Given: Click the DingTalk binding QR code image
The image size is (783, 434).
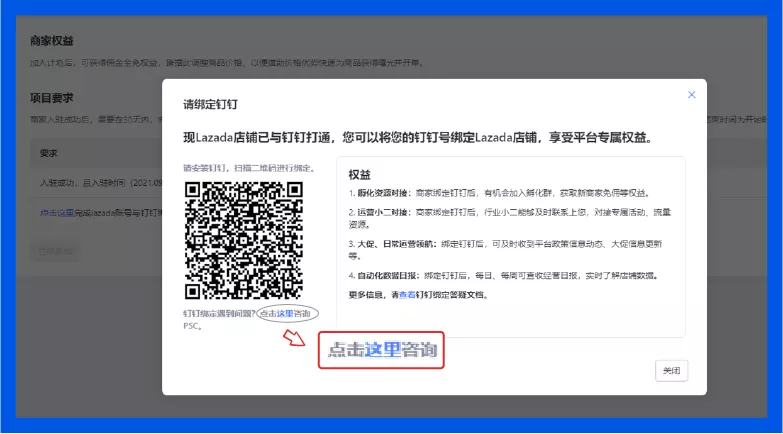Looking at the screenshot, I should [x=244, y=240].
